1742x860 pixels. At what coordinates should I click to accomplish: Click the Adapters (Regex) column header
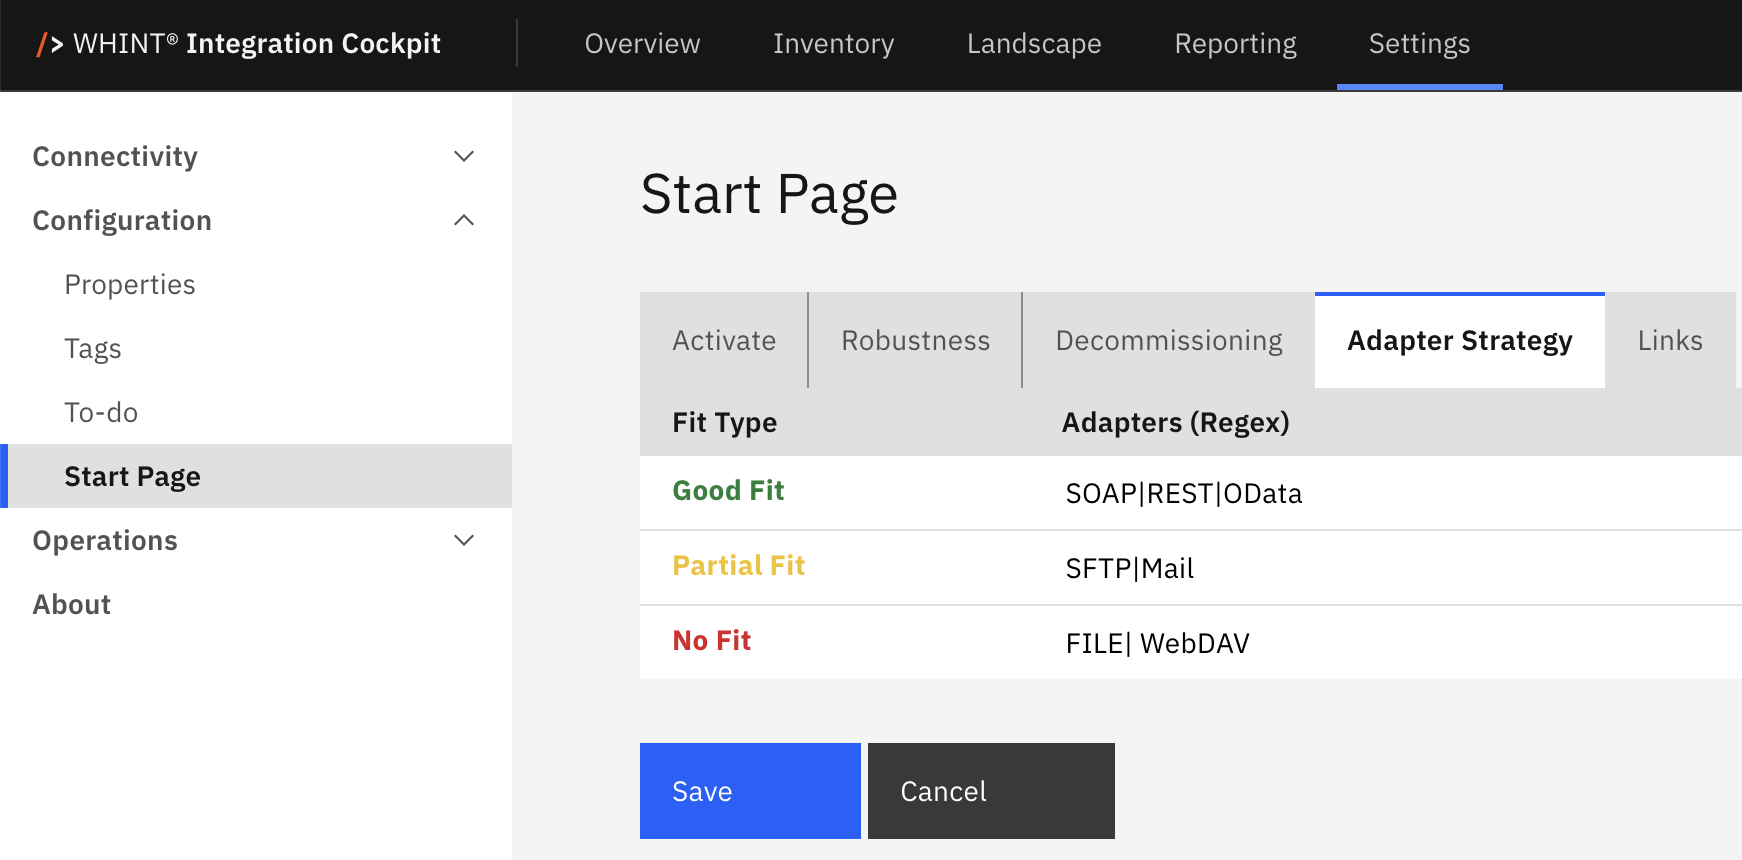pos(1176,422)
